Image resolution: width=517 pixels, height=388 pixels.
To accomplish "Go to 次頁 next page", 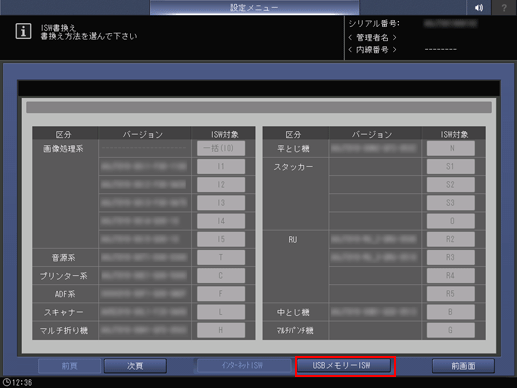I will 135,366.
